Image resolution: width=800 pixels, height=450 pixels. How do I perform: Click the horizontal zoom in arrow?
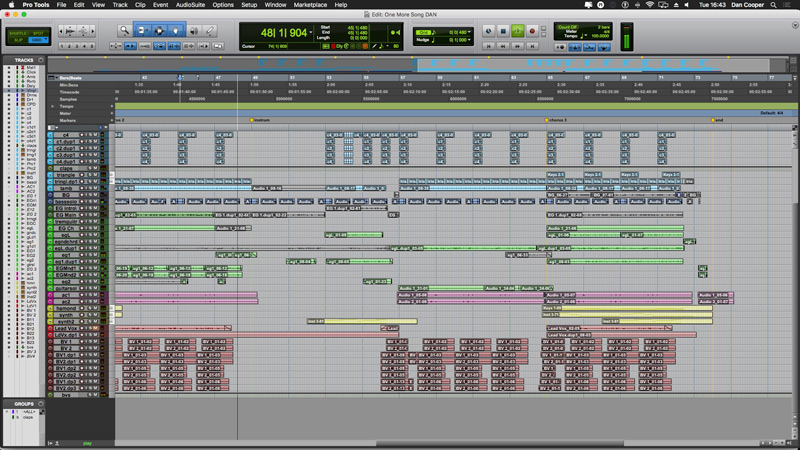[x=93, y=31]
